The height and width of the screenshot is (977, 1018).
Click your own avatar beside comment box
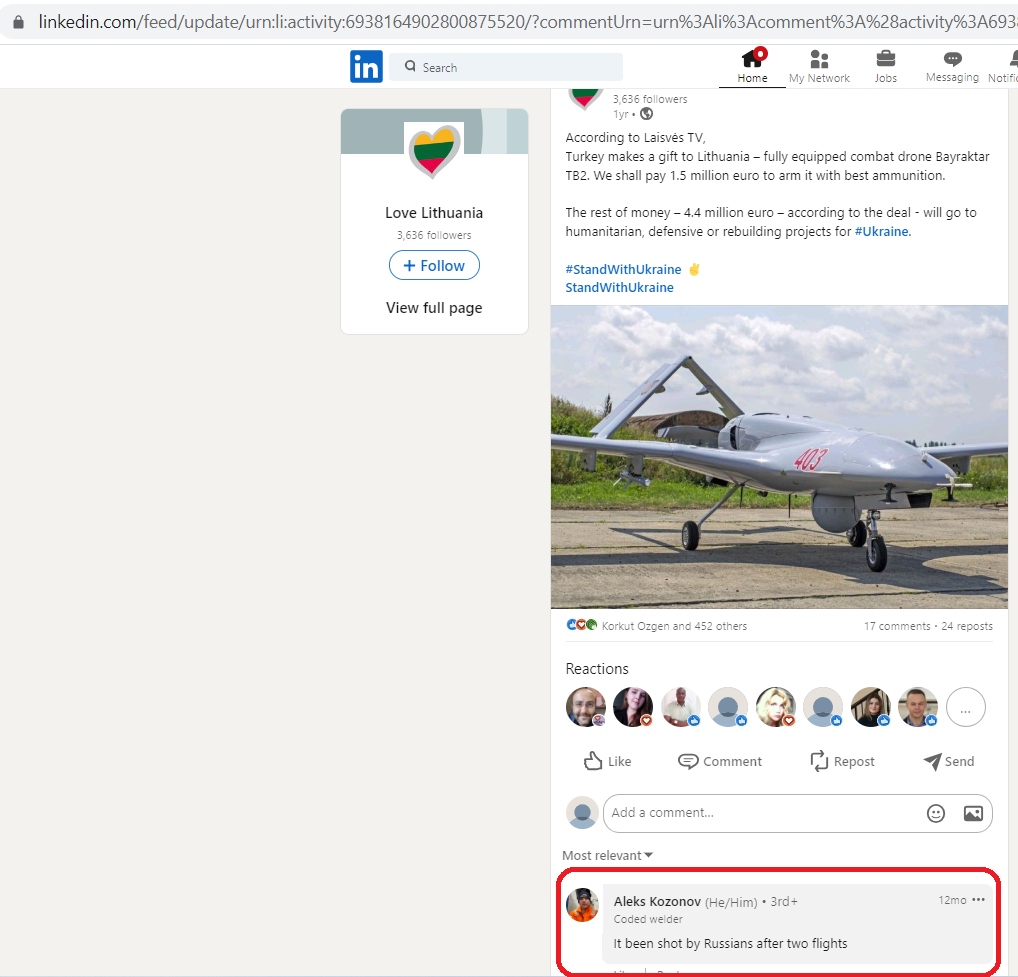pyautogui.click(x=582, y=813)
